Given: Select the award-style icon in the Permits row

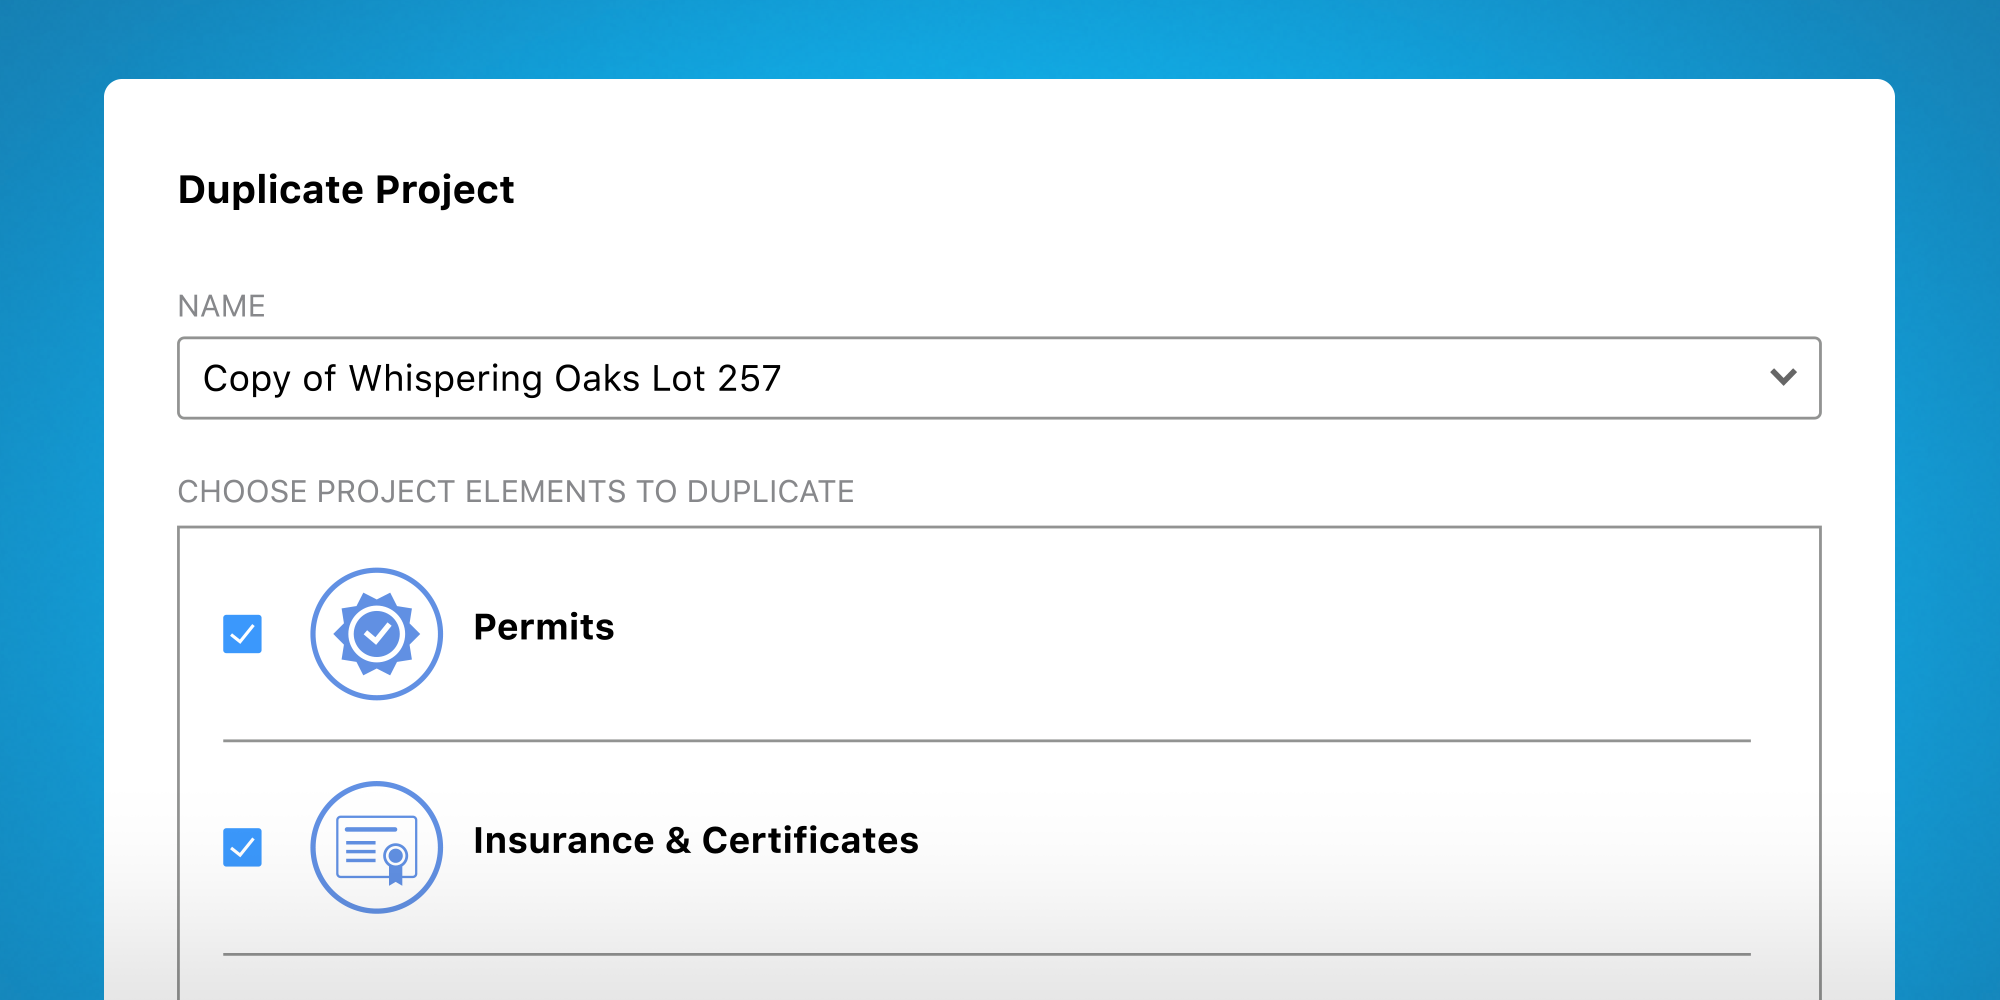Looking at the screenshot, I should point(377,633).
